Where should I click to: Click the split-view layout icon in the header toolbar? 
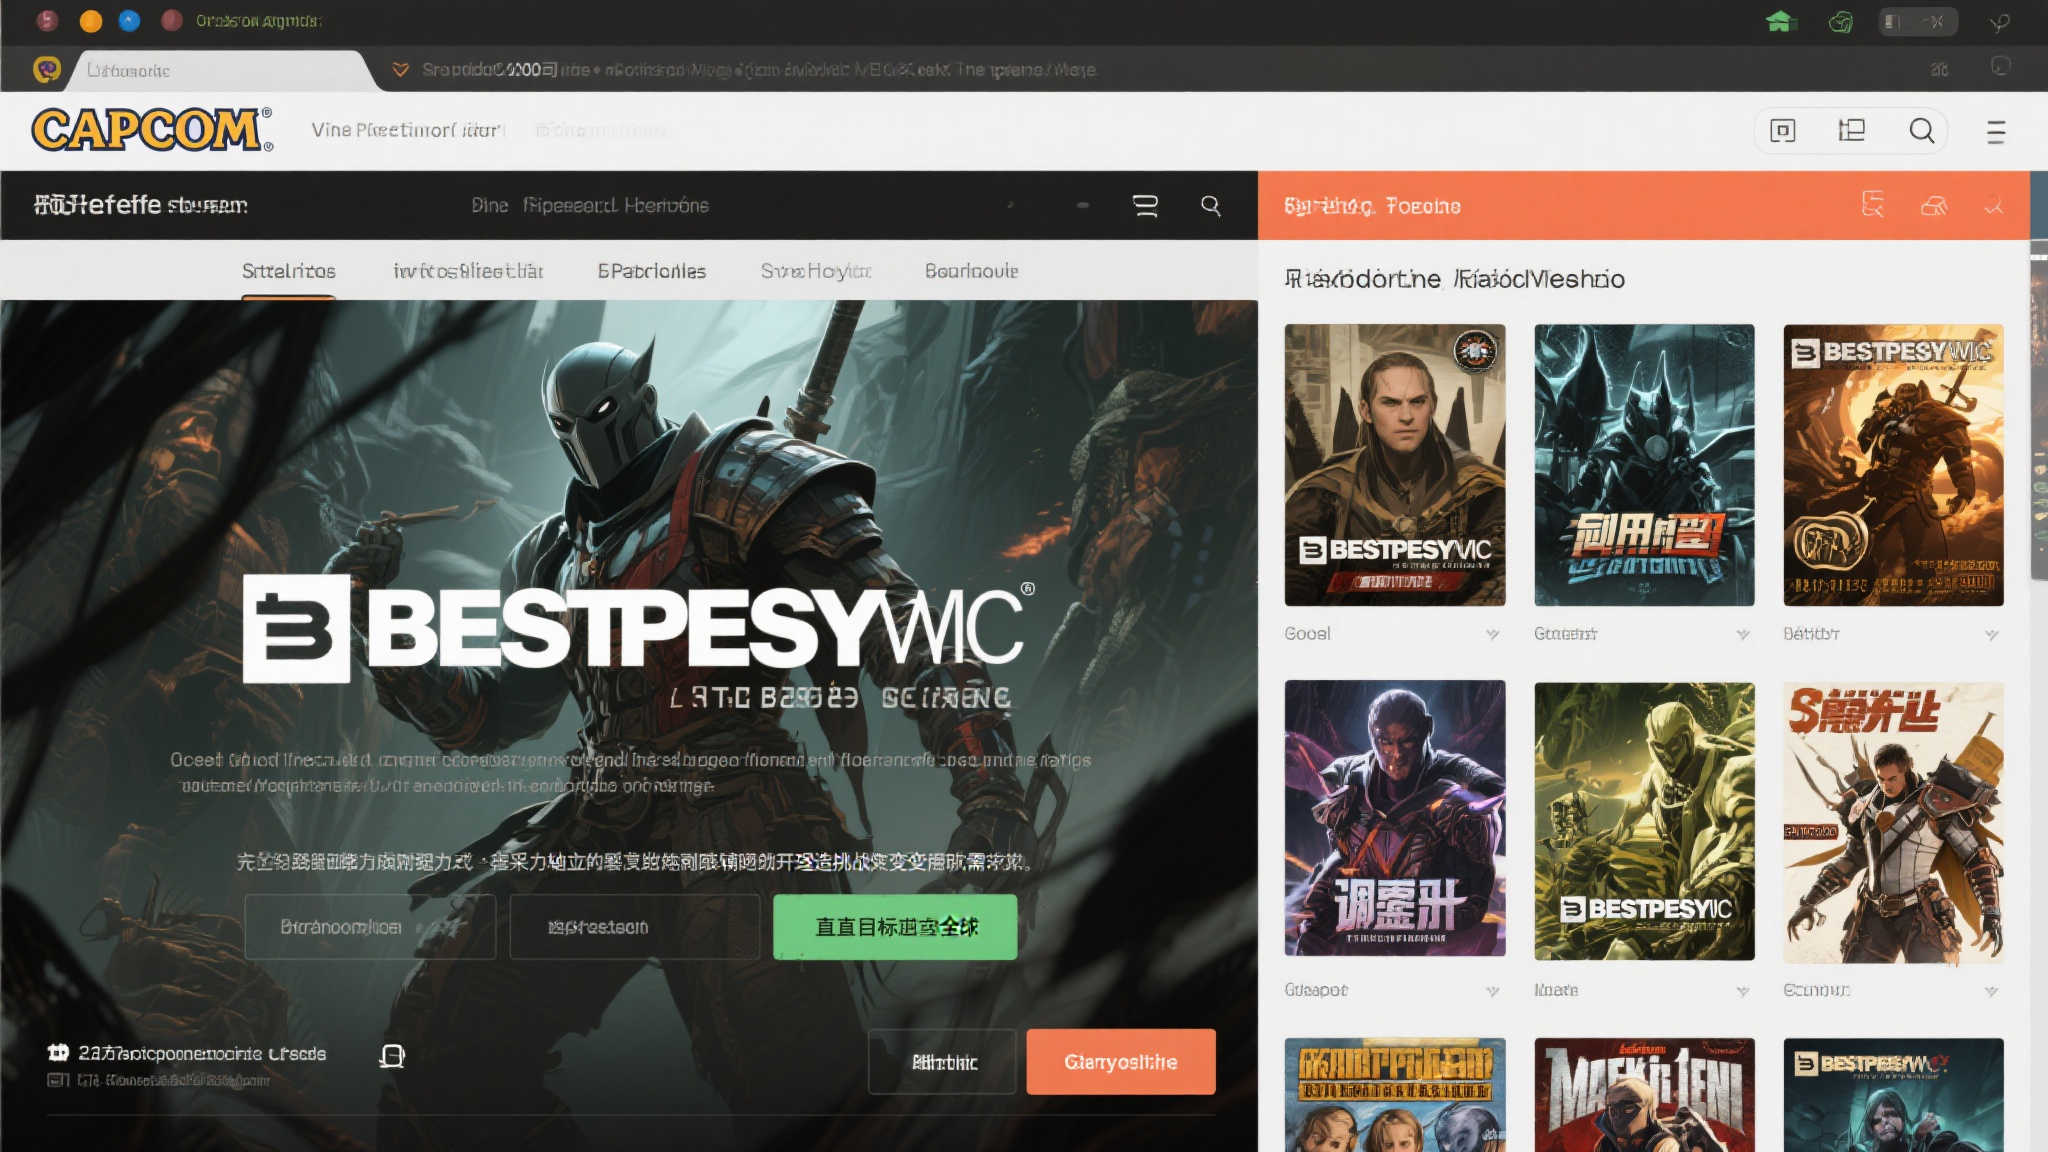[x=1851, y=130]
